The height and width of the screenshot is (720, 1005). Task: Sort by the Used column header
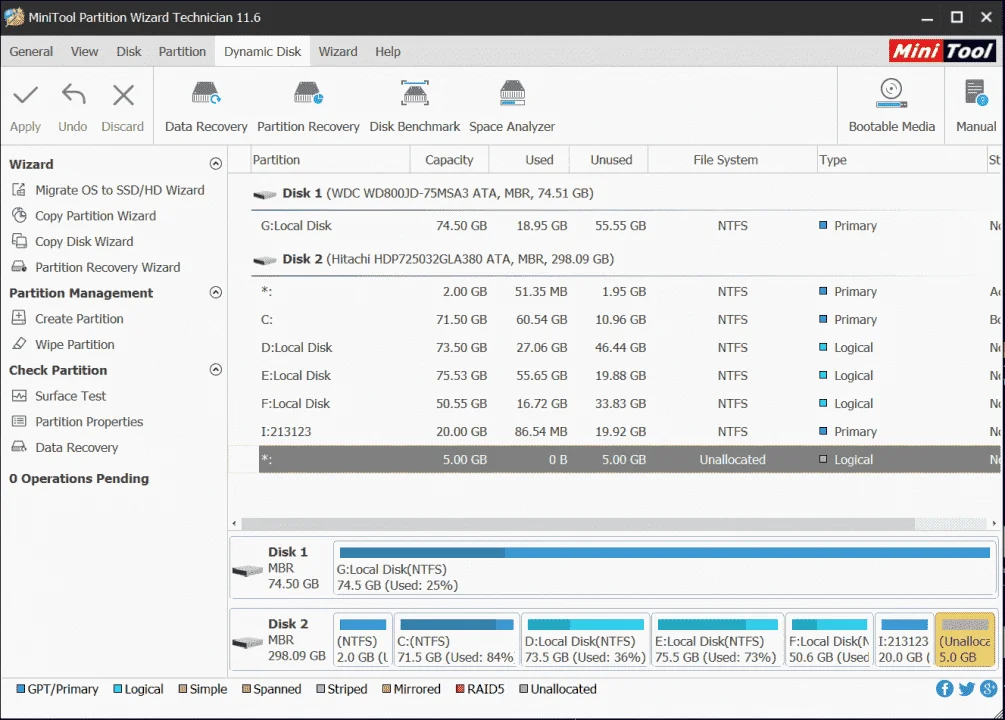coord(529,160)
